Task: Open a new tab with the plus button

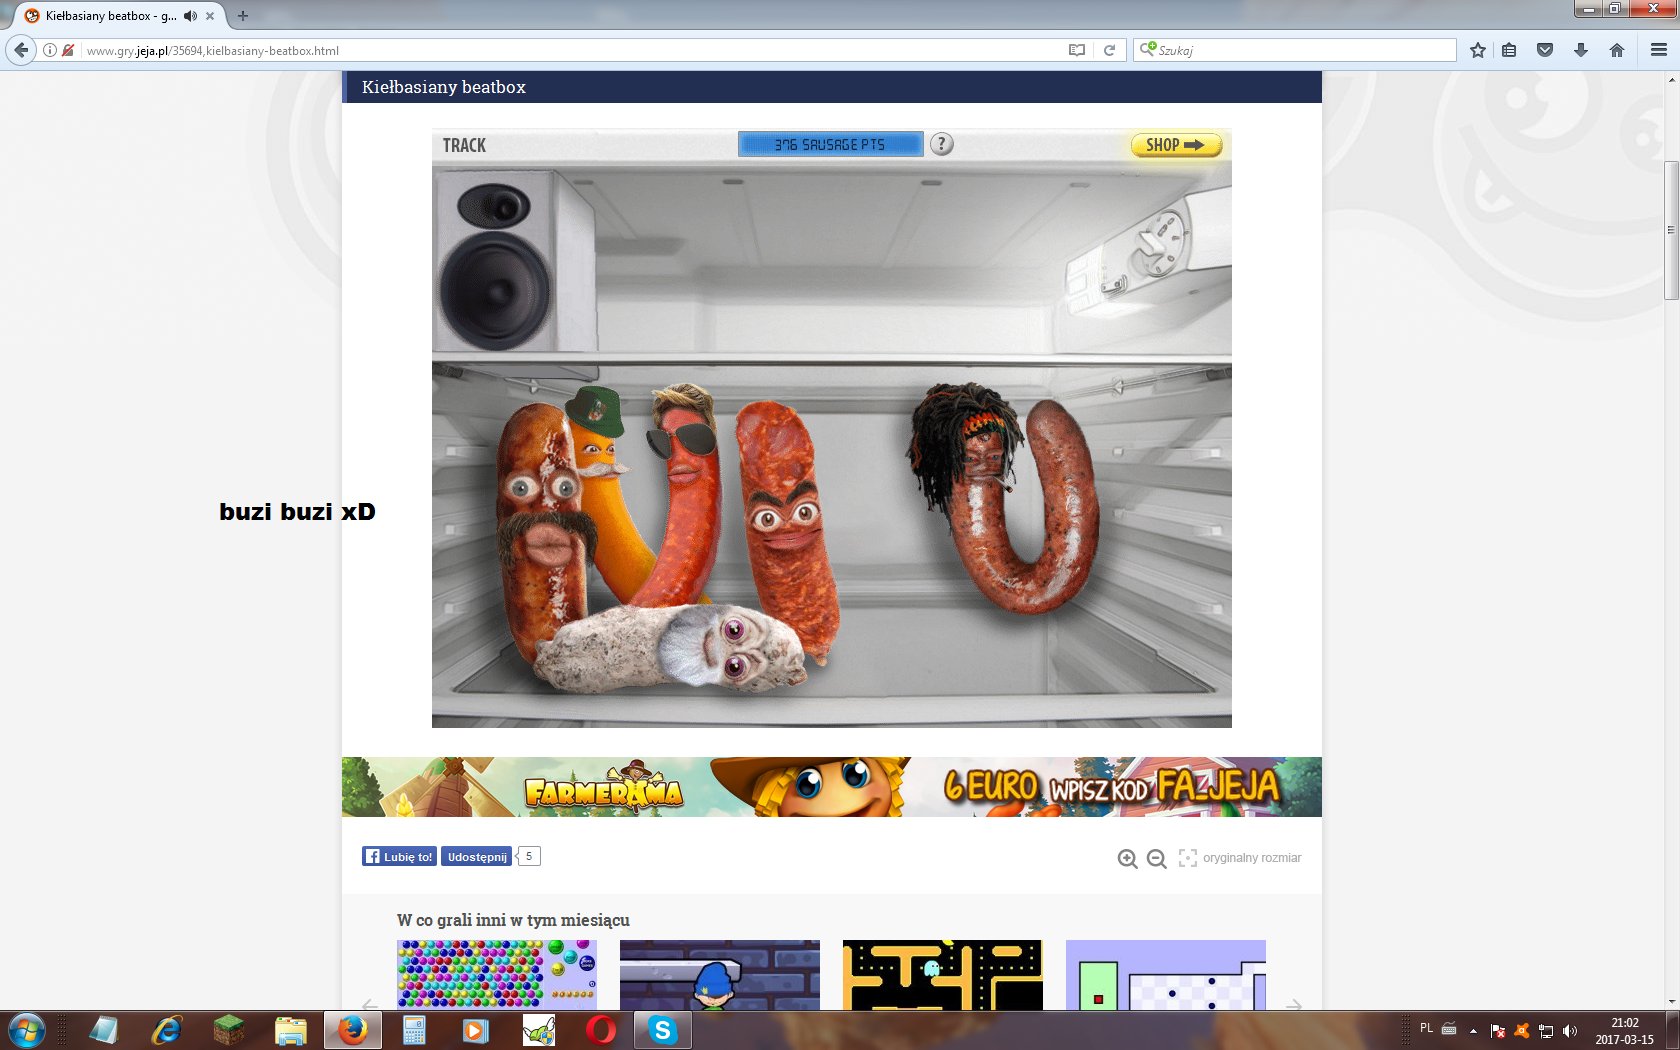Action: click(242, 16)
